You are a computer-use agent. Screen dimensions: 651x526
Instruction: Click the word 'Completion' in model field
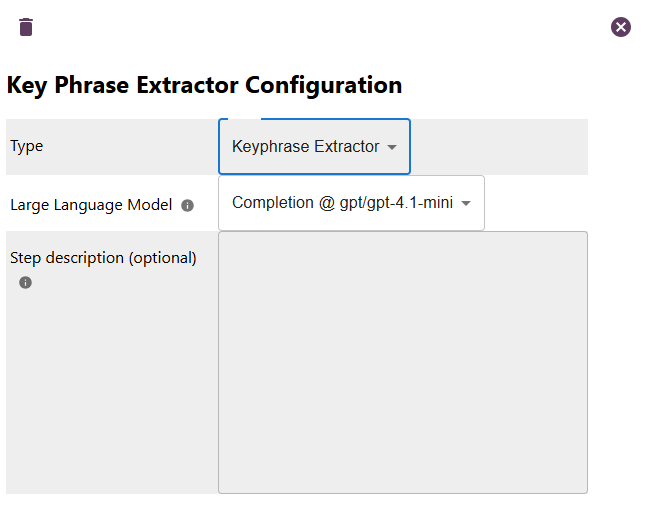(x=272, y=203)
